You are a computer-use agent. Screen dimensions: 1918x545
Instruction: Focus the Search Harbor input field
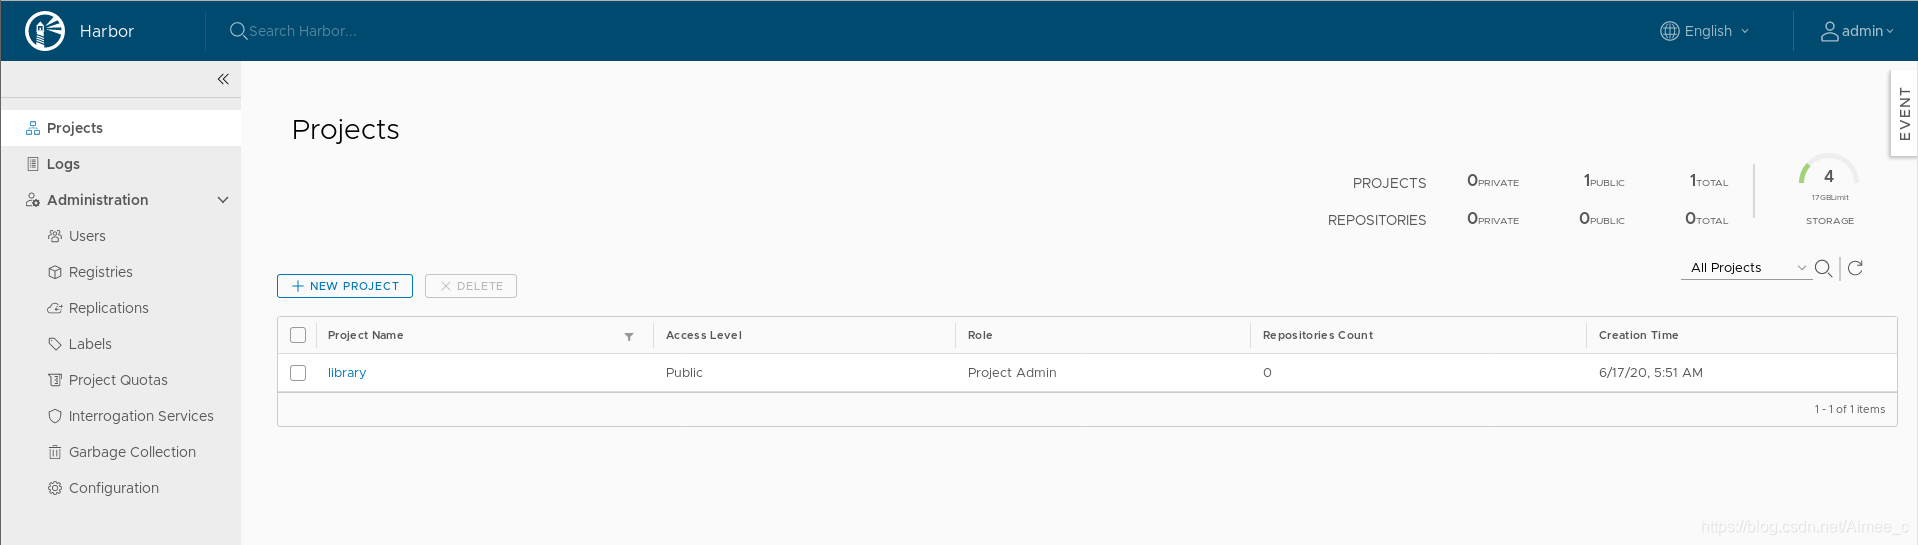[x=303, y=31]
